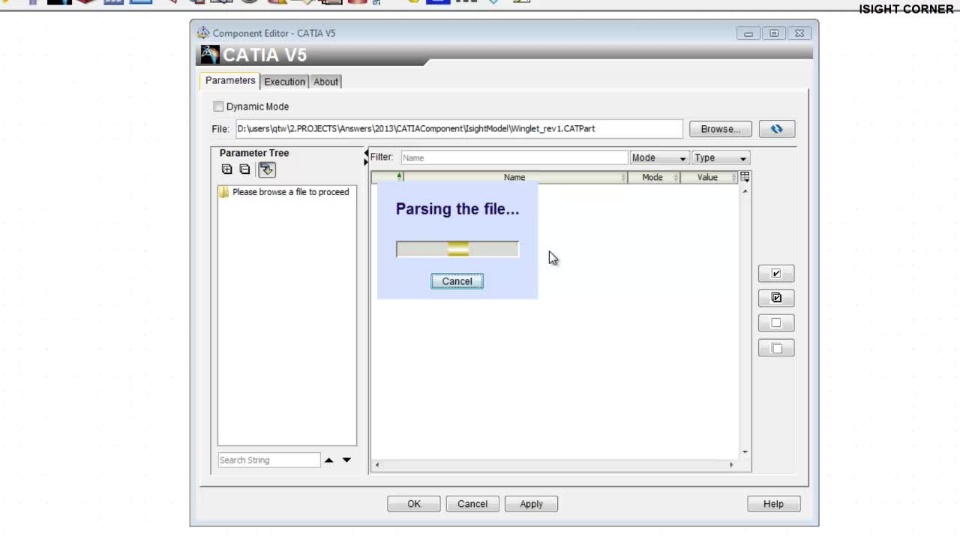Collapse all nodes in Parameter Tree
Screen dimensions: 960x540
pyautogui.click(x=245, y=169)
